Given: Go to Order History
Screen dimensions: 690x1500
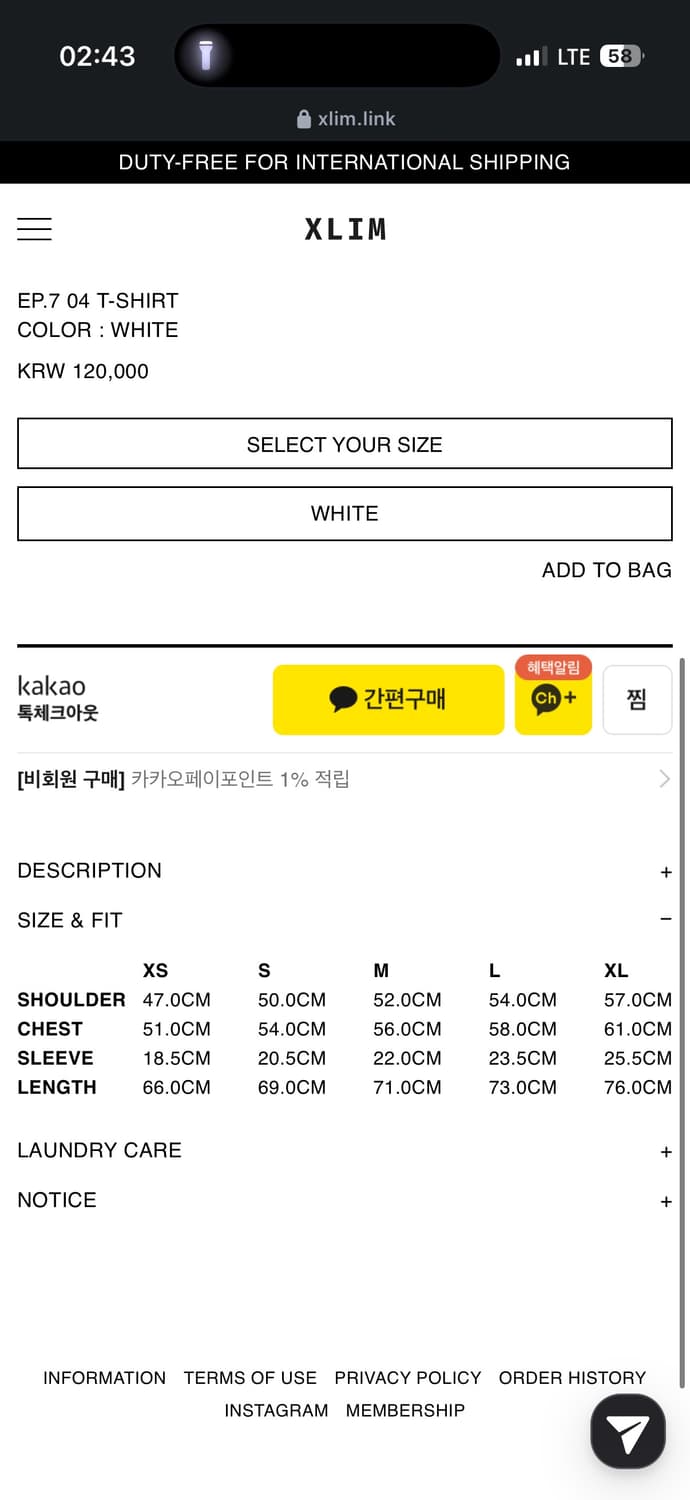Looking at the screenshot, I should coord(572,1378).
